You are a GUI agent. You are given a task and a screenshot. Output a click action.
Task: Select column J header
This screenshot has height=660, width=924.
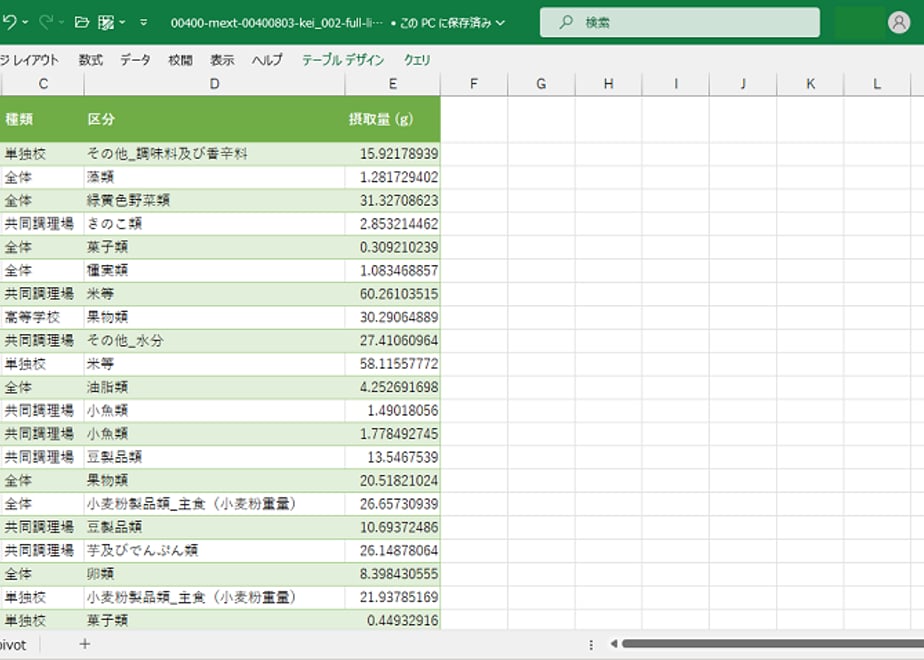tap(743, 84)
